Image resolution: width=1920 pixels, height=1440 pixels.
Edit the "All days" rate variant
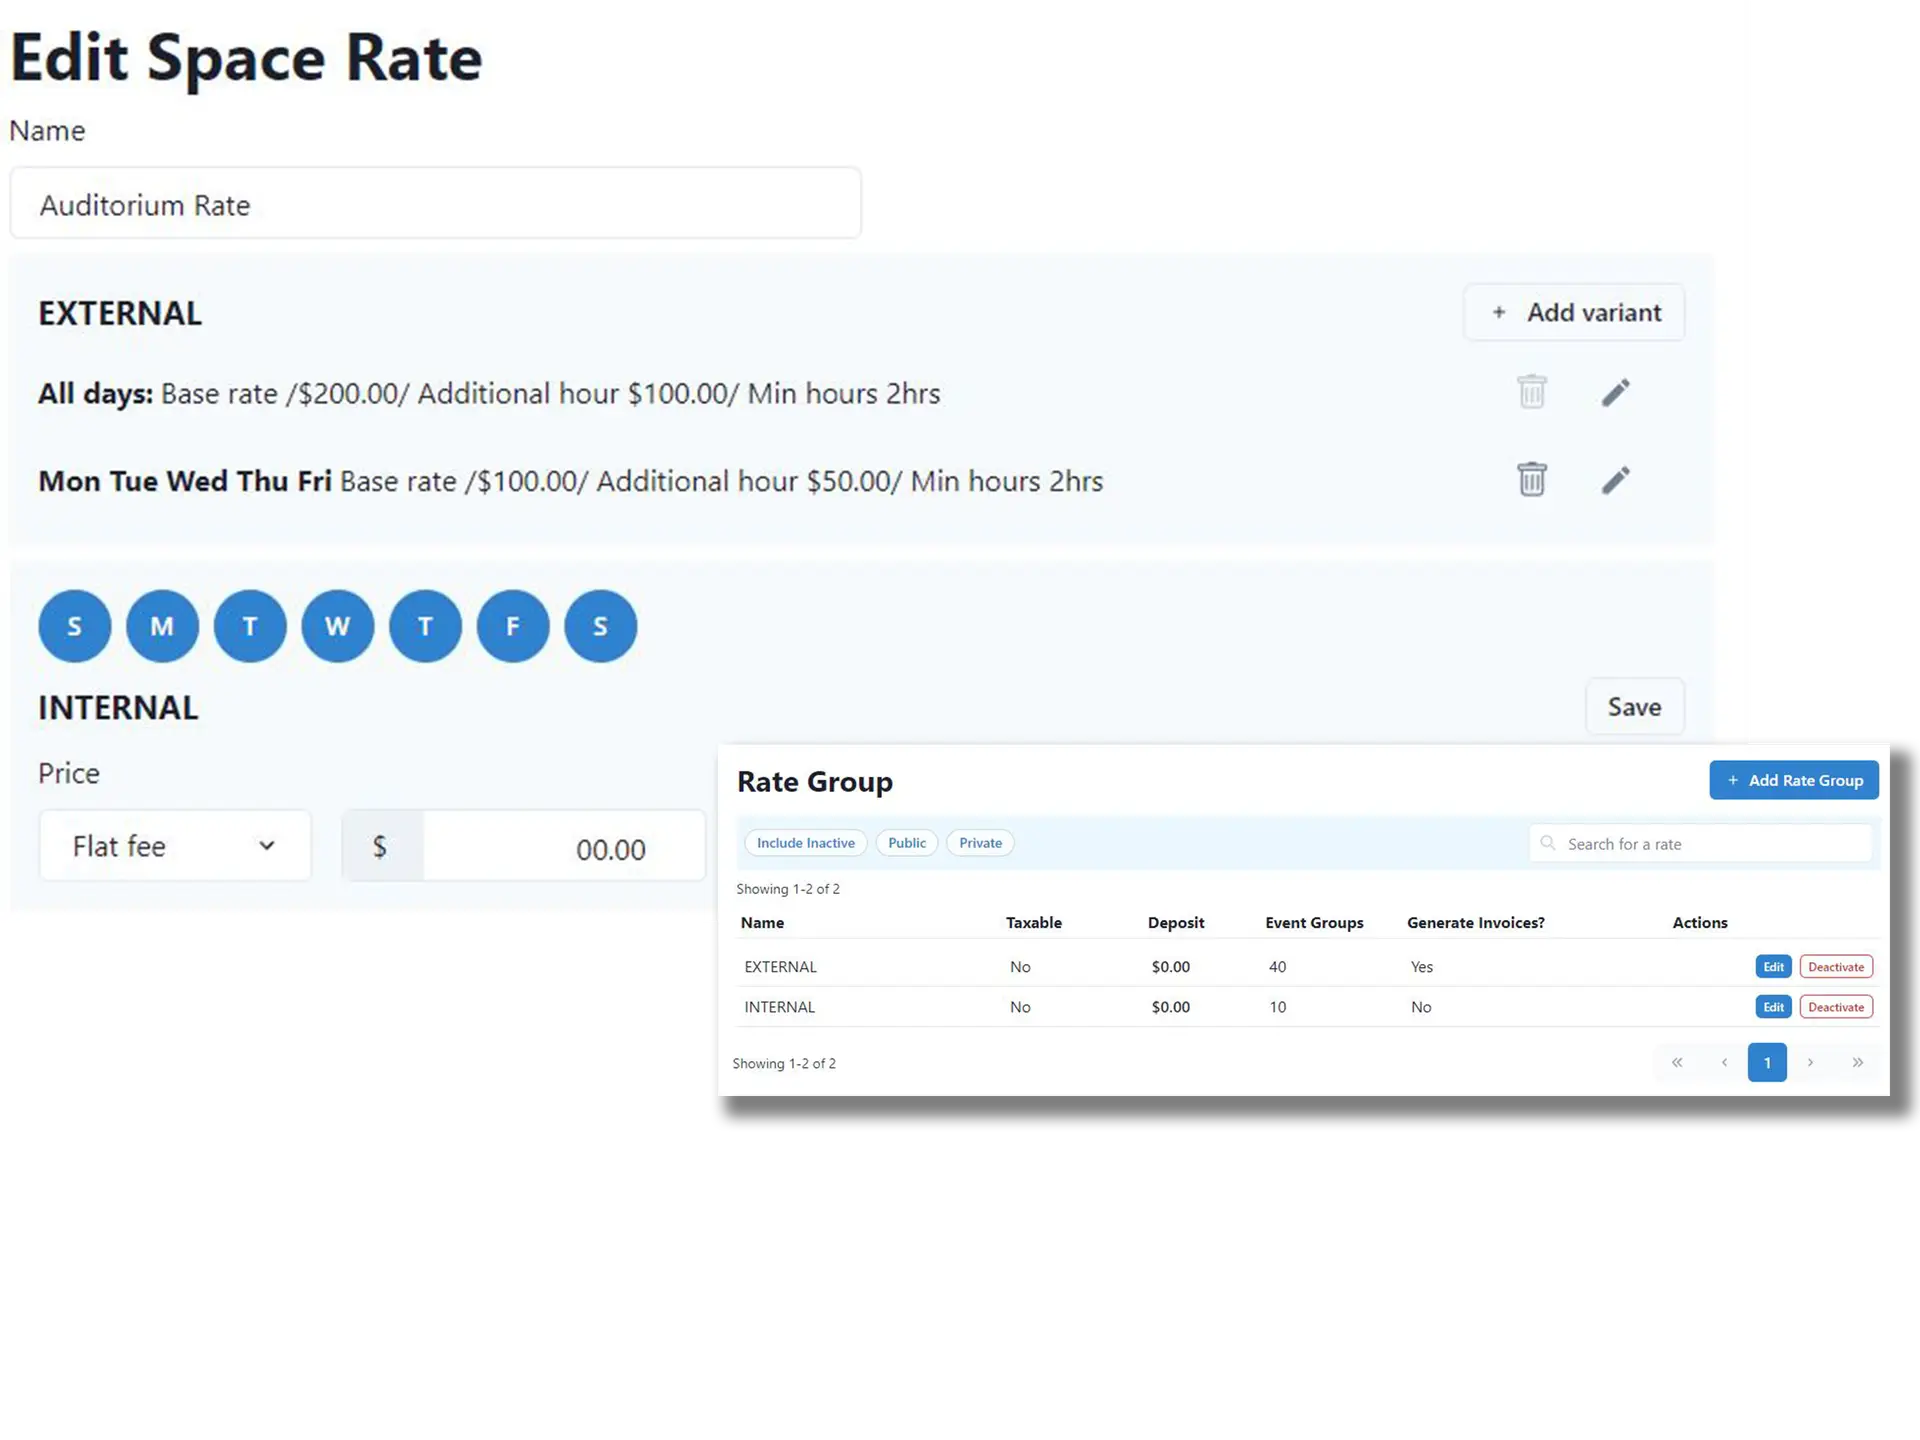click(x=1616, y=392)
